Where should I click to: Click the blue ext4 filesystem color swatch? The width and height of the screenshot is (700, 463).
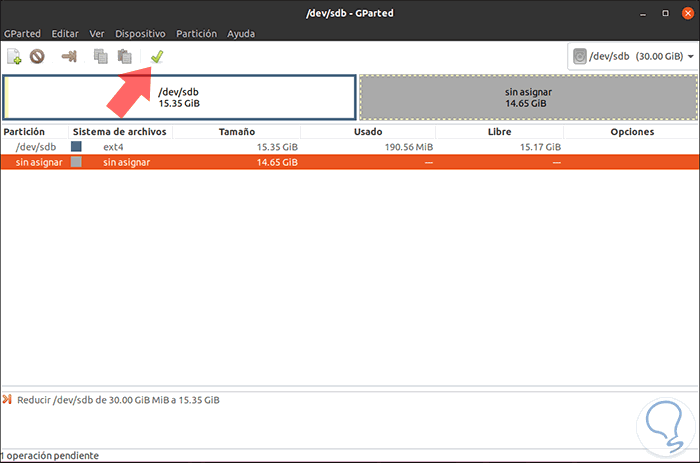point(76,146)
